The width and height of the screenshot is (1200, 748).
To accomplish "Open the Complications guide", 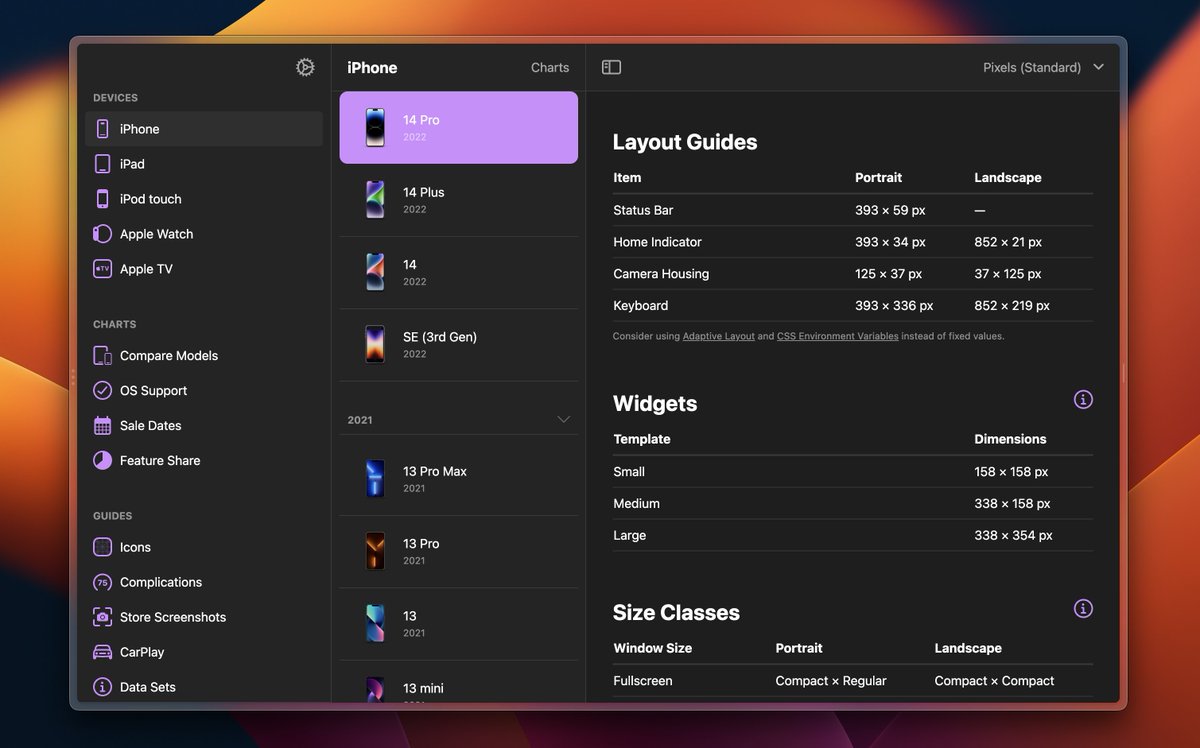I will [x=204, y=582].
